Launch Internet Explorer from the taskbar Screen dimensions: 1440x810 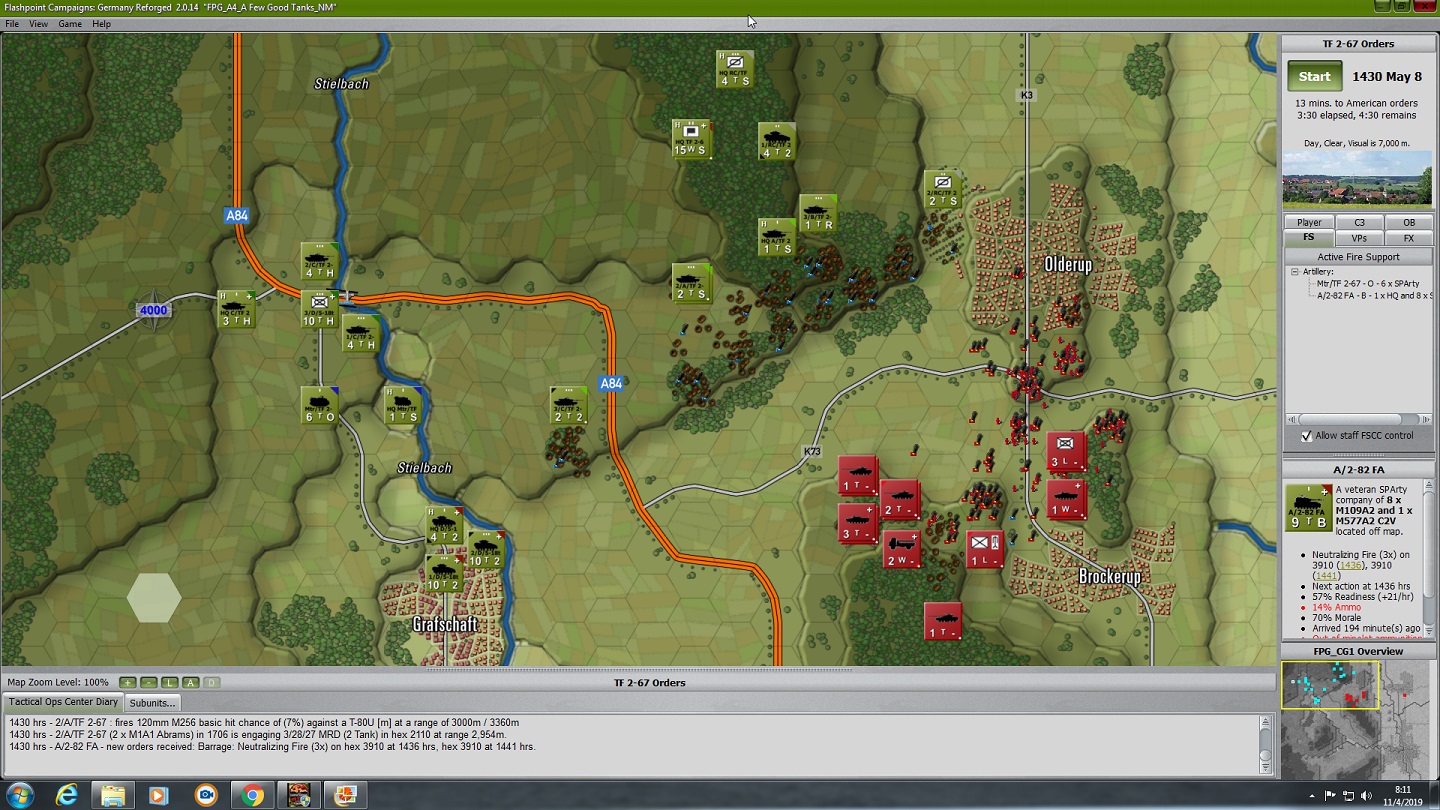[67, 795]
